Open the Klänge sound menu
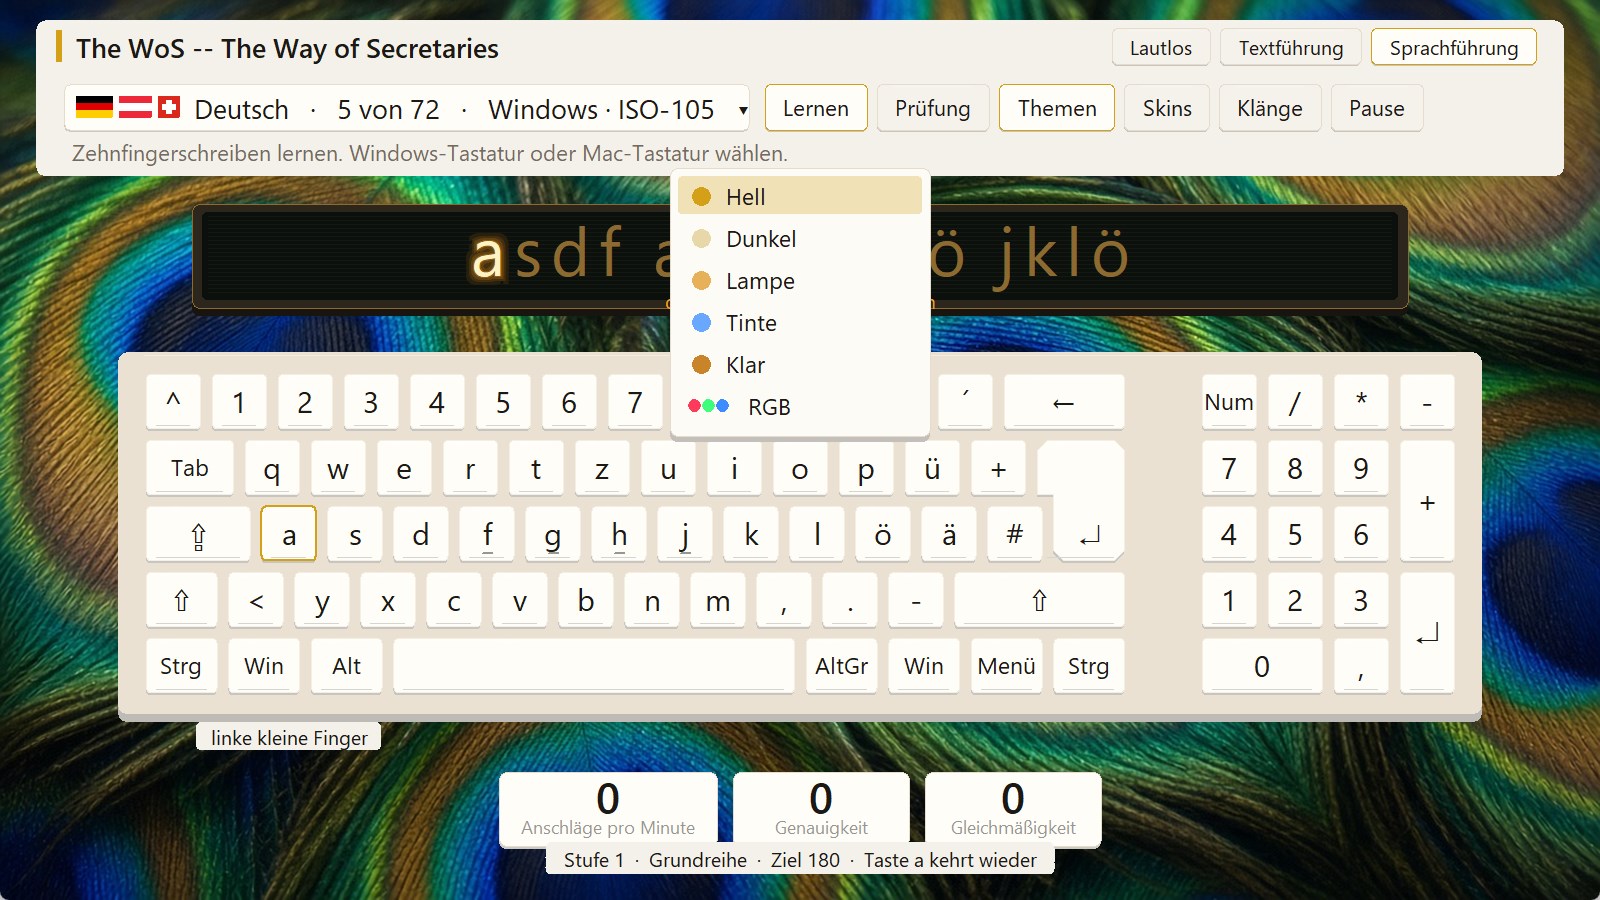Screen dimensions: 1600x900 [x=1270, y=108]
